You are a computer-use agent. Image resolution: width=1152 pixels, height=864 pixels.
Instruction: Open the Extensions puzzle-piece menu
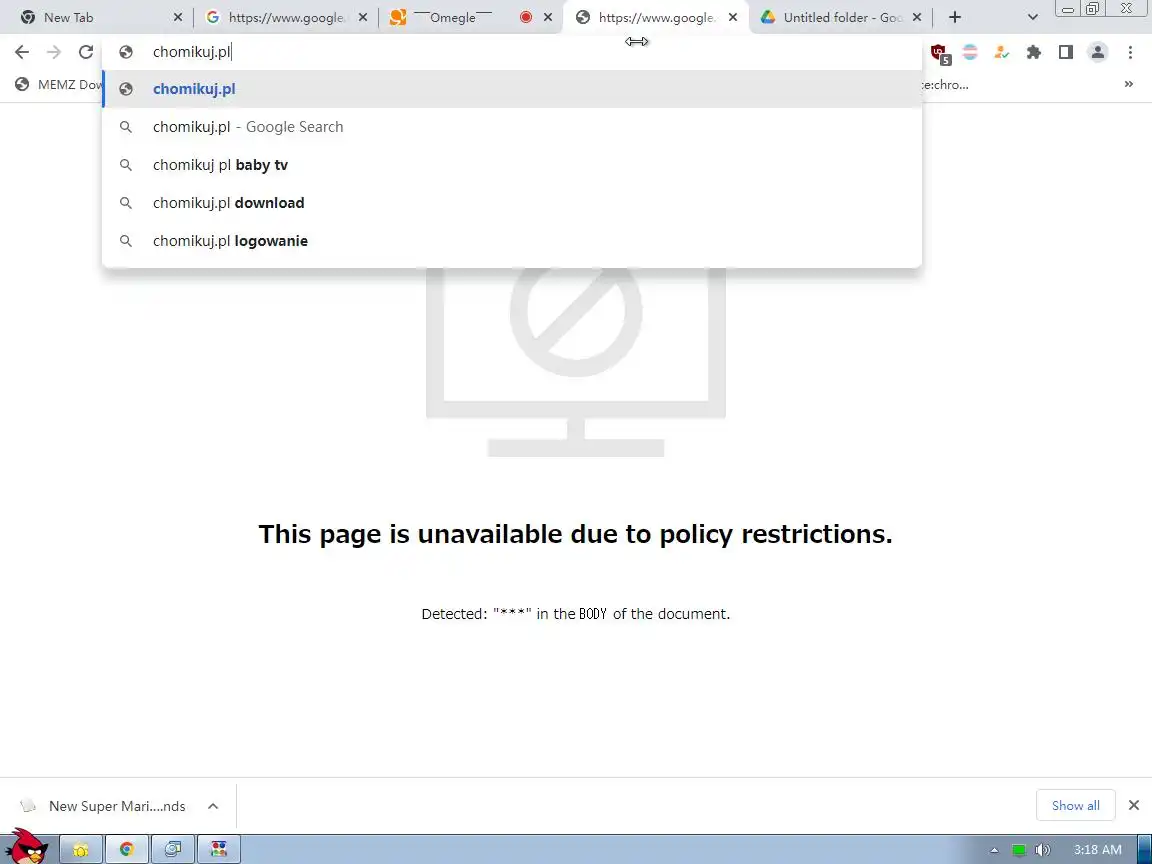tap(1034, 52)
